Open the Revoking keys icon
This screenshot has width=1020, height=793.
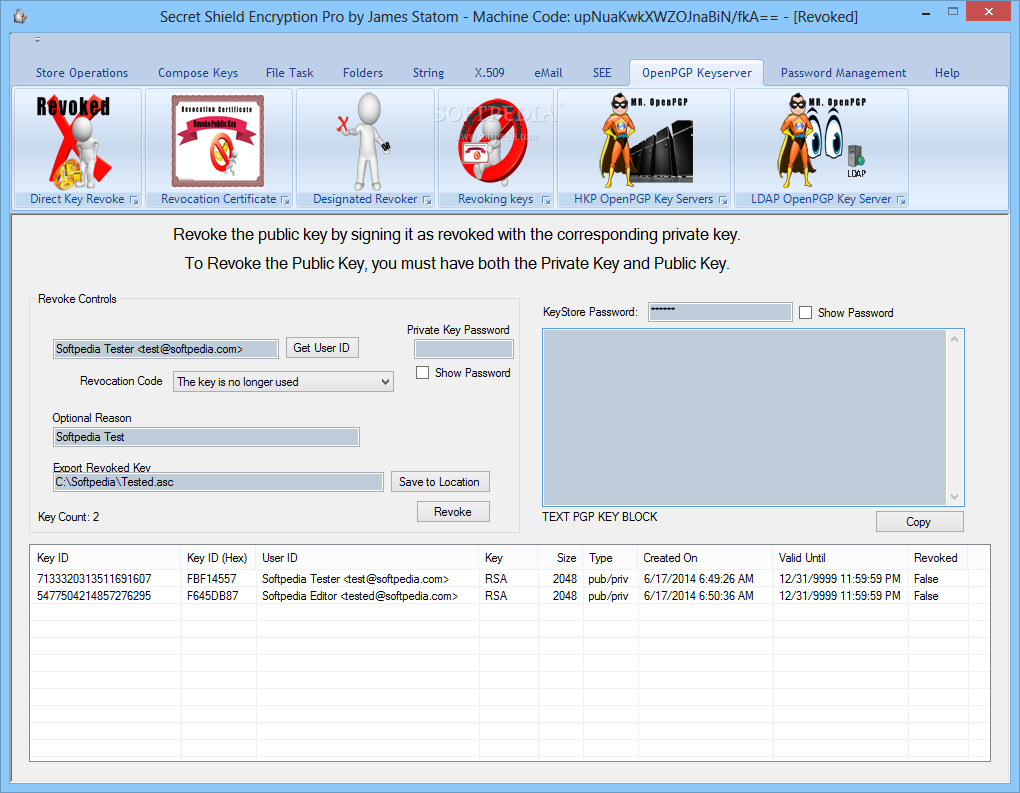point(495,141)
